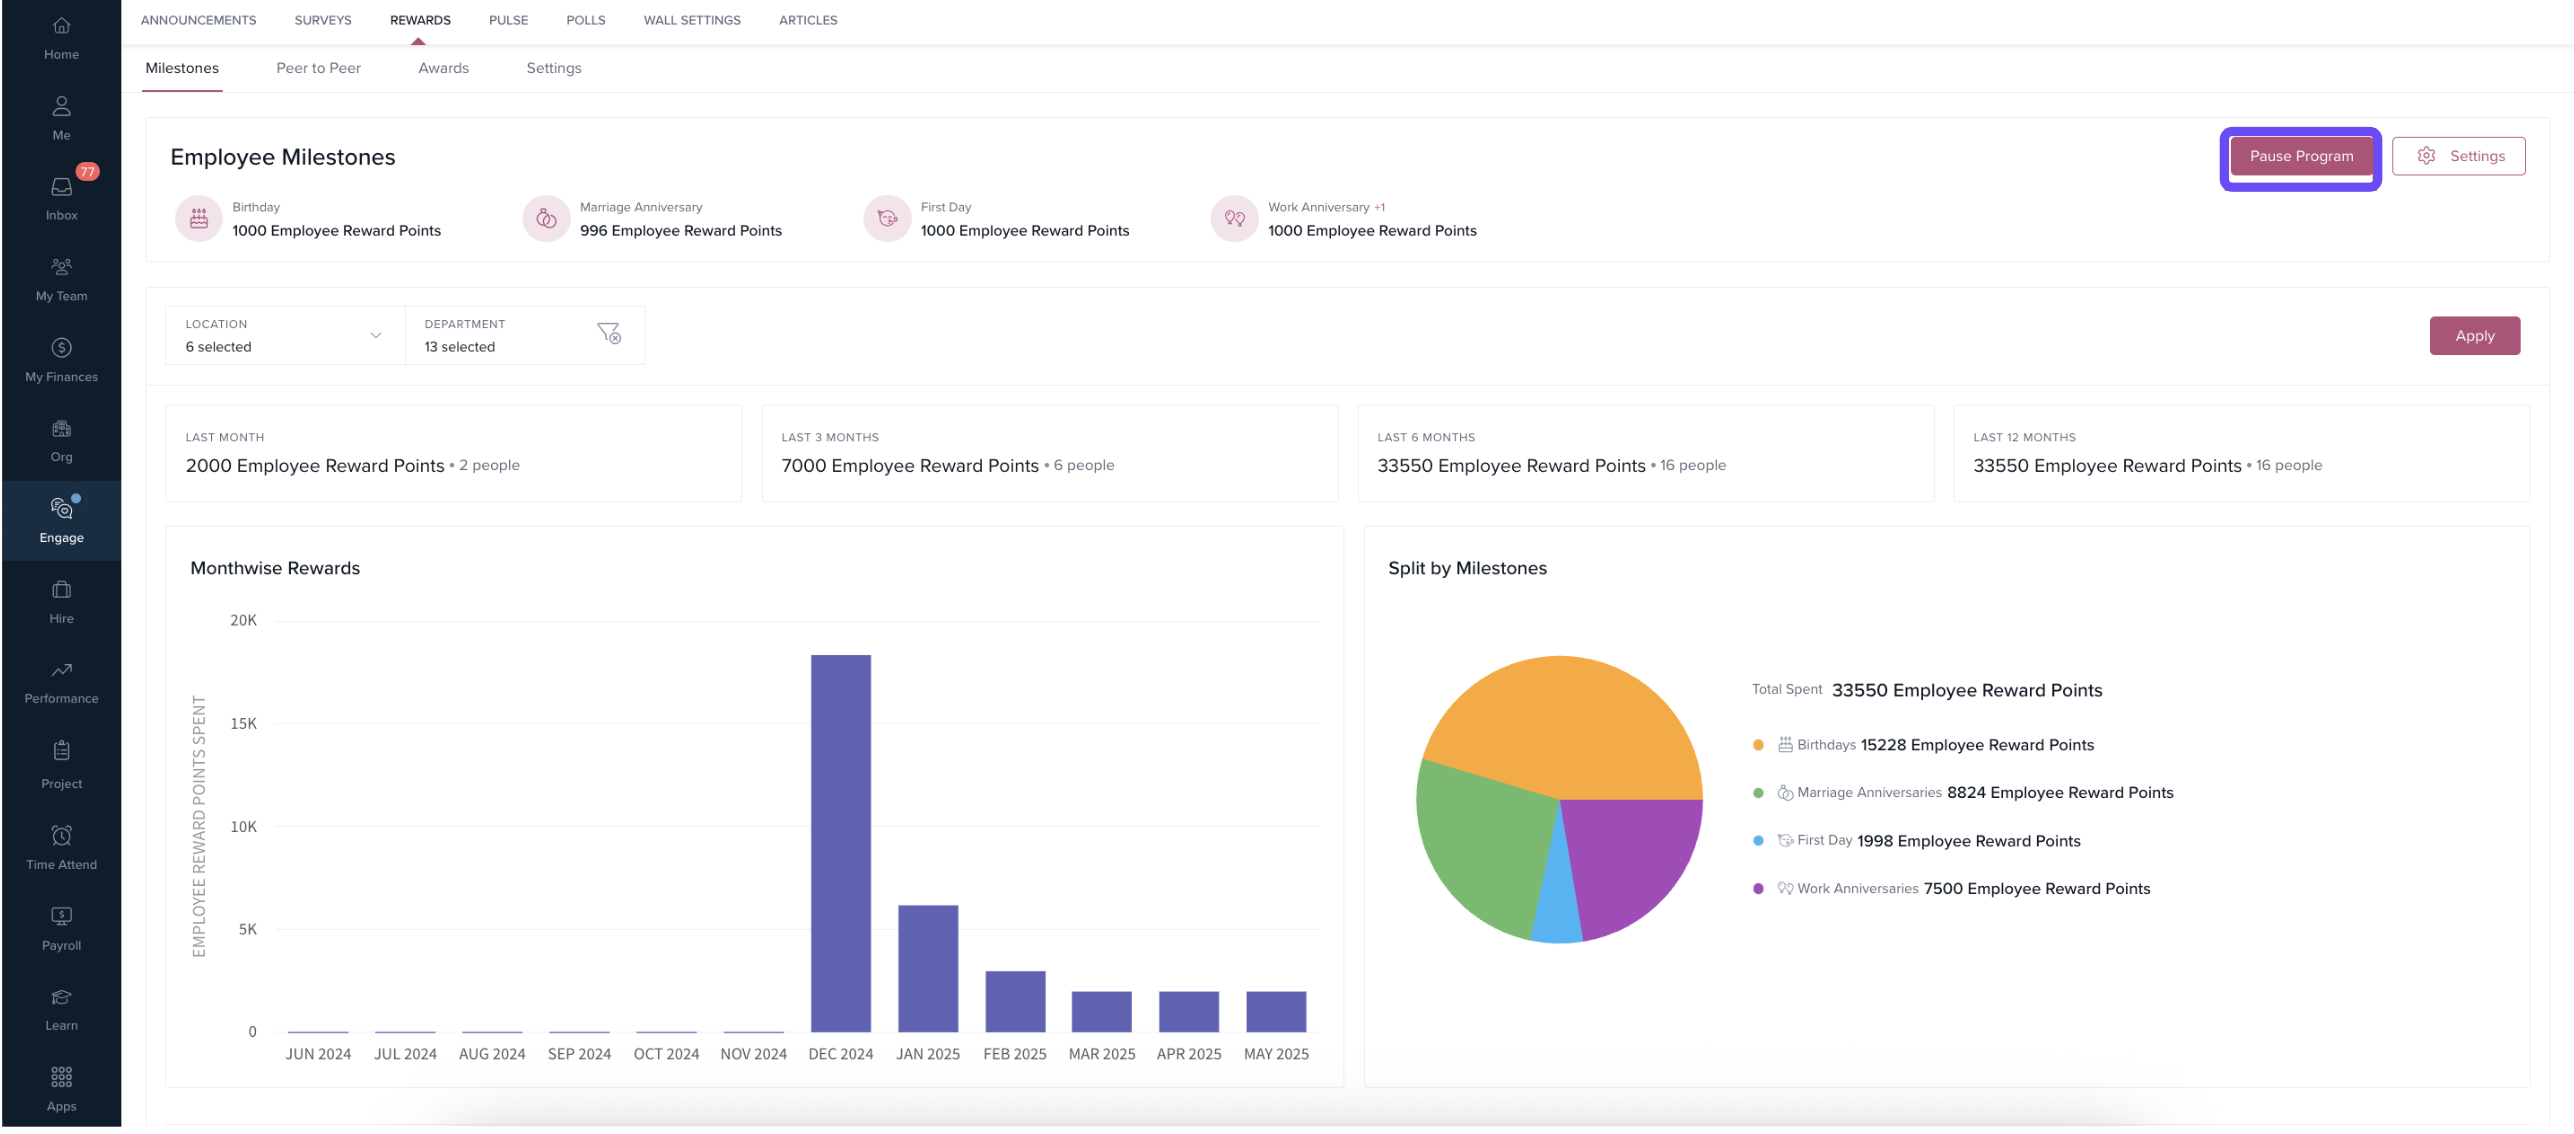2574x1134 pixels.
Task: Click the Settings button with gear
Action: [2458, 157]
